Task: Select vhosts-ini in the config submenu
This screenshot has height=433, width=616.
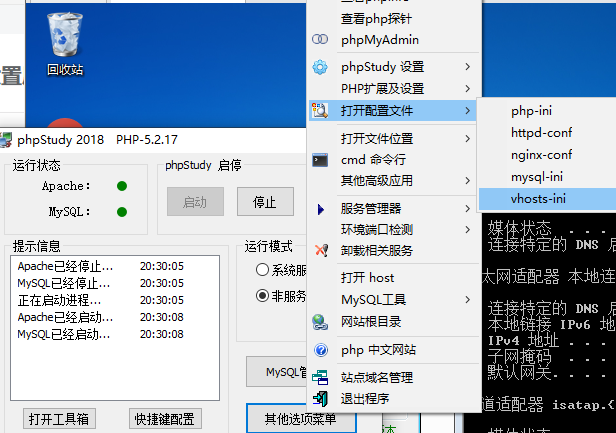Action: pyautogui.click(x=547, y=199)
